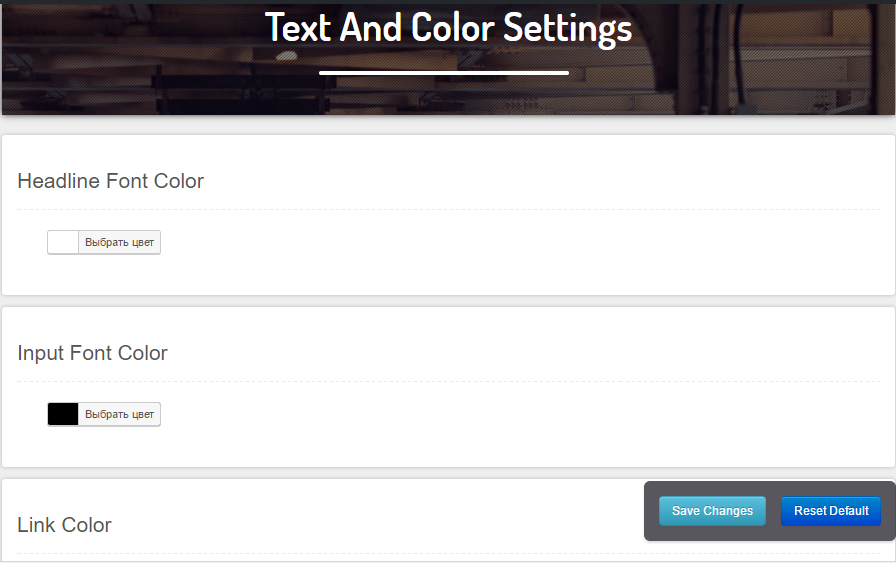
Task: Click the white underline beneath the page title
Action: 444,73
